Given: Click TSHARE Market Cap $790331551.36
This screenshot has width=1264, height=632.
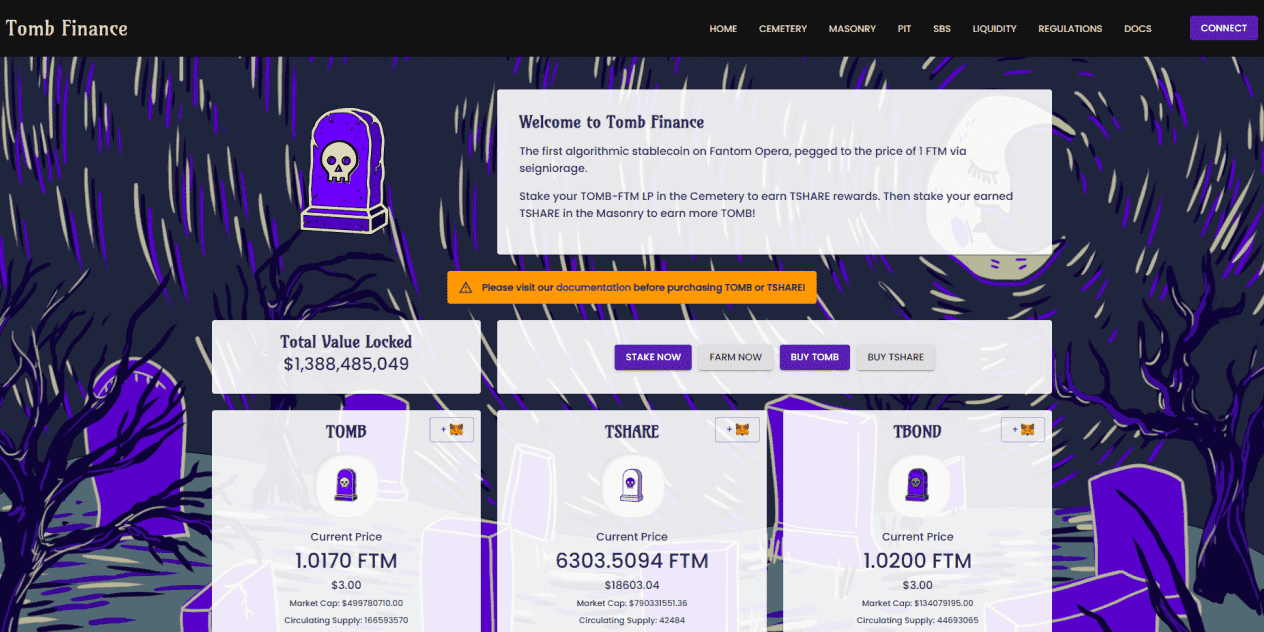Looking at the screenshot, I should (632, 603).
